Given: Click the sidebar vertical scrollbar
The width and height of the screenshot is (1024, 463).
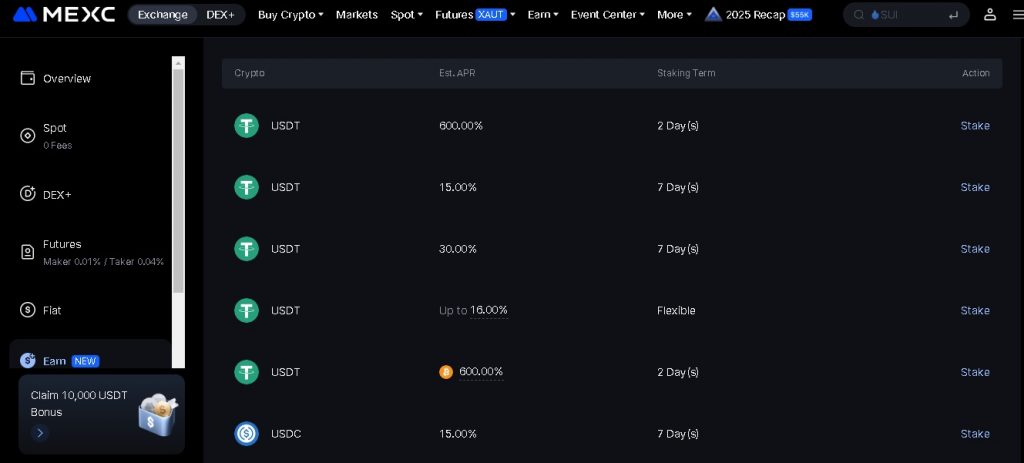Looking at the screenshot, I should coord(179,180).
